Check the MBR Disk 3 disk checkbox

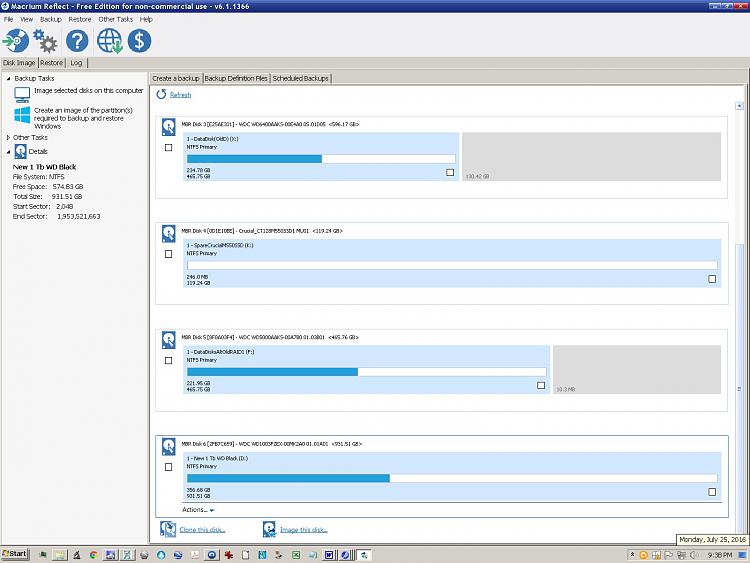tap(168, 148)
